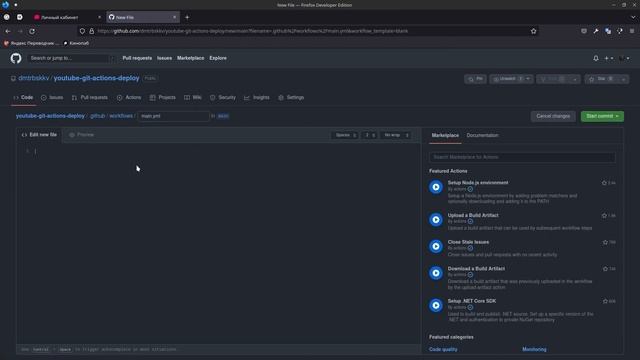Image resolution: width=640 pixels, height=360 pixels.
Task: Open the Spaces indent mode dropdown
Action: 345,135
